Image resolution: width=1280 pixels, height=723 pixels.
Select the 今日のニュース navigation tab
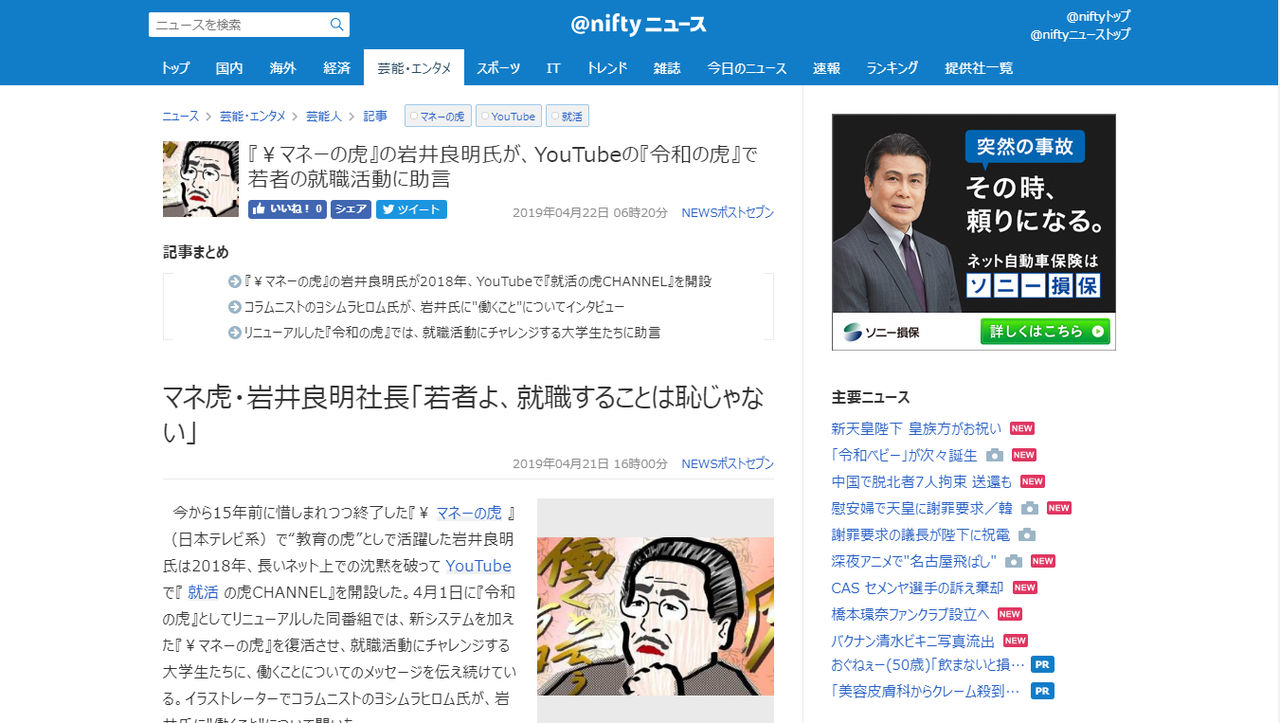(747, 68)
